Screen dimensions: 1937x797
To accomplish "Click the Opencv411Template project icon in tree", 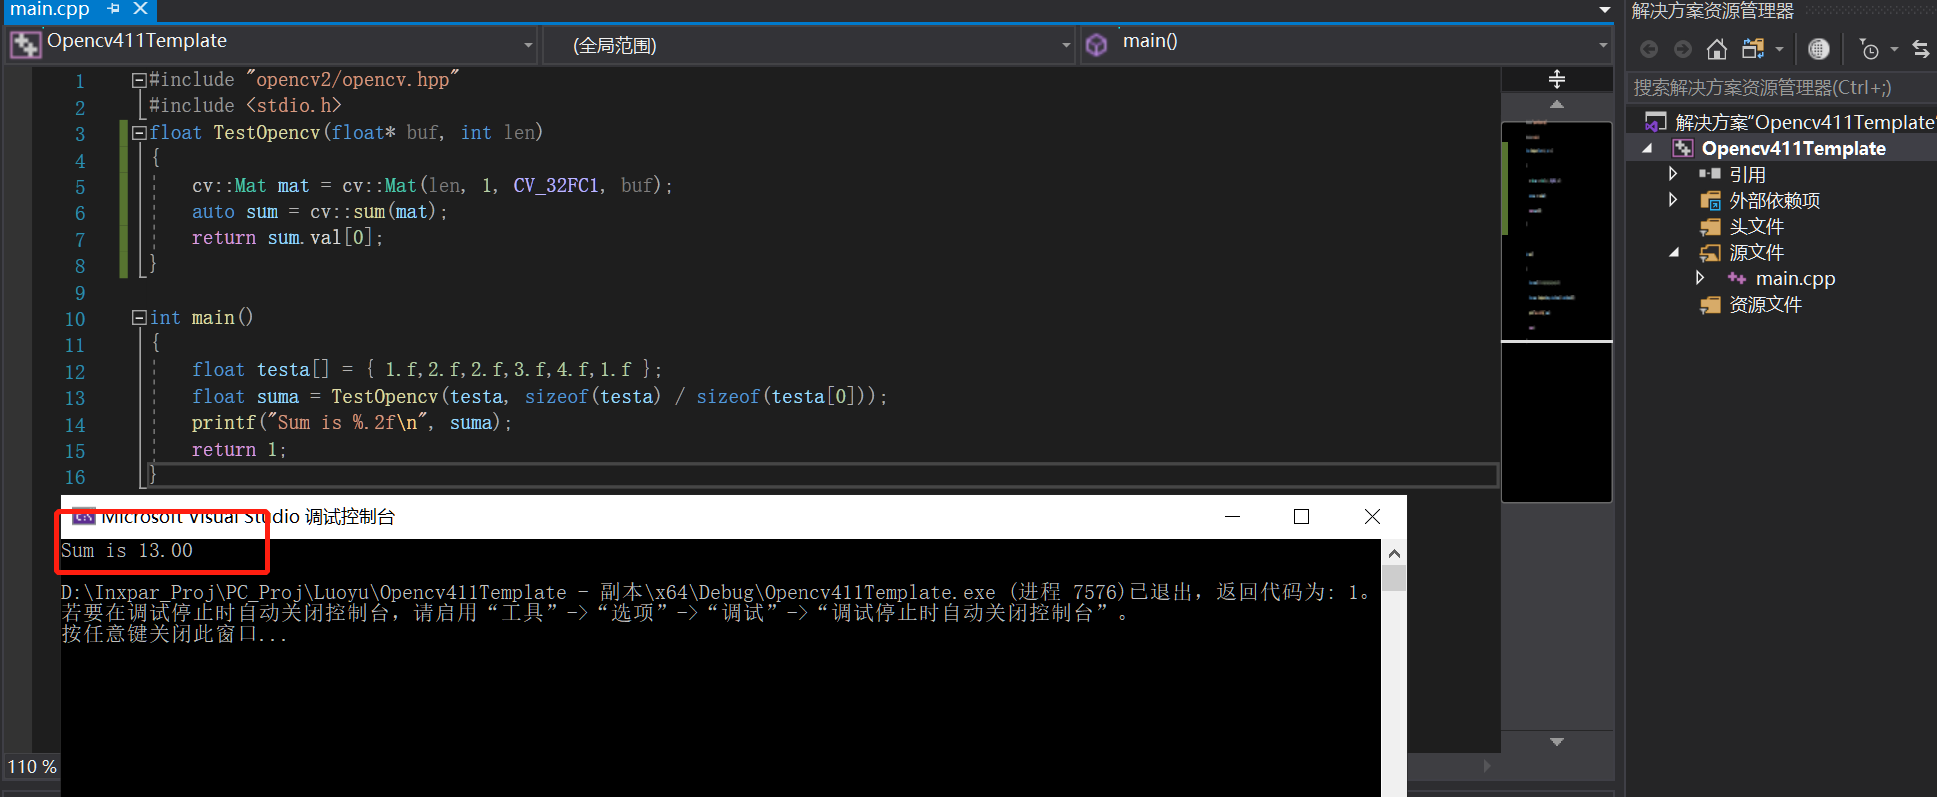I will point(1683,148).
